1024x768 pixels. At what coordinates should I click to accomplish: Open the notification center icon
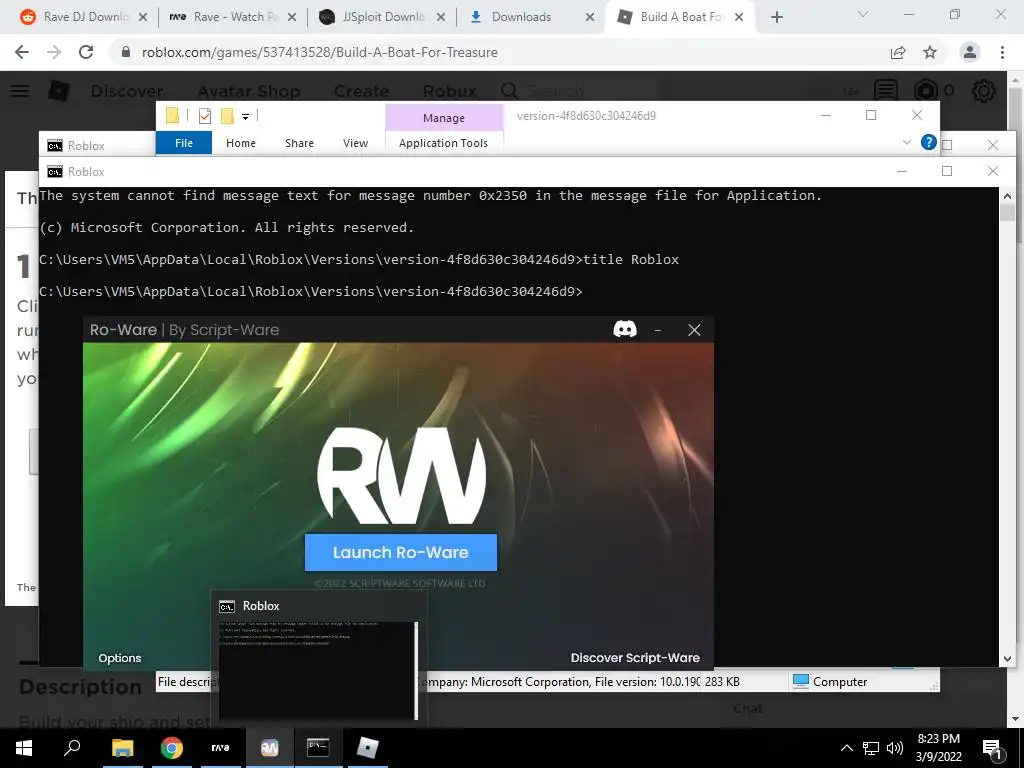pos(993,748)
